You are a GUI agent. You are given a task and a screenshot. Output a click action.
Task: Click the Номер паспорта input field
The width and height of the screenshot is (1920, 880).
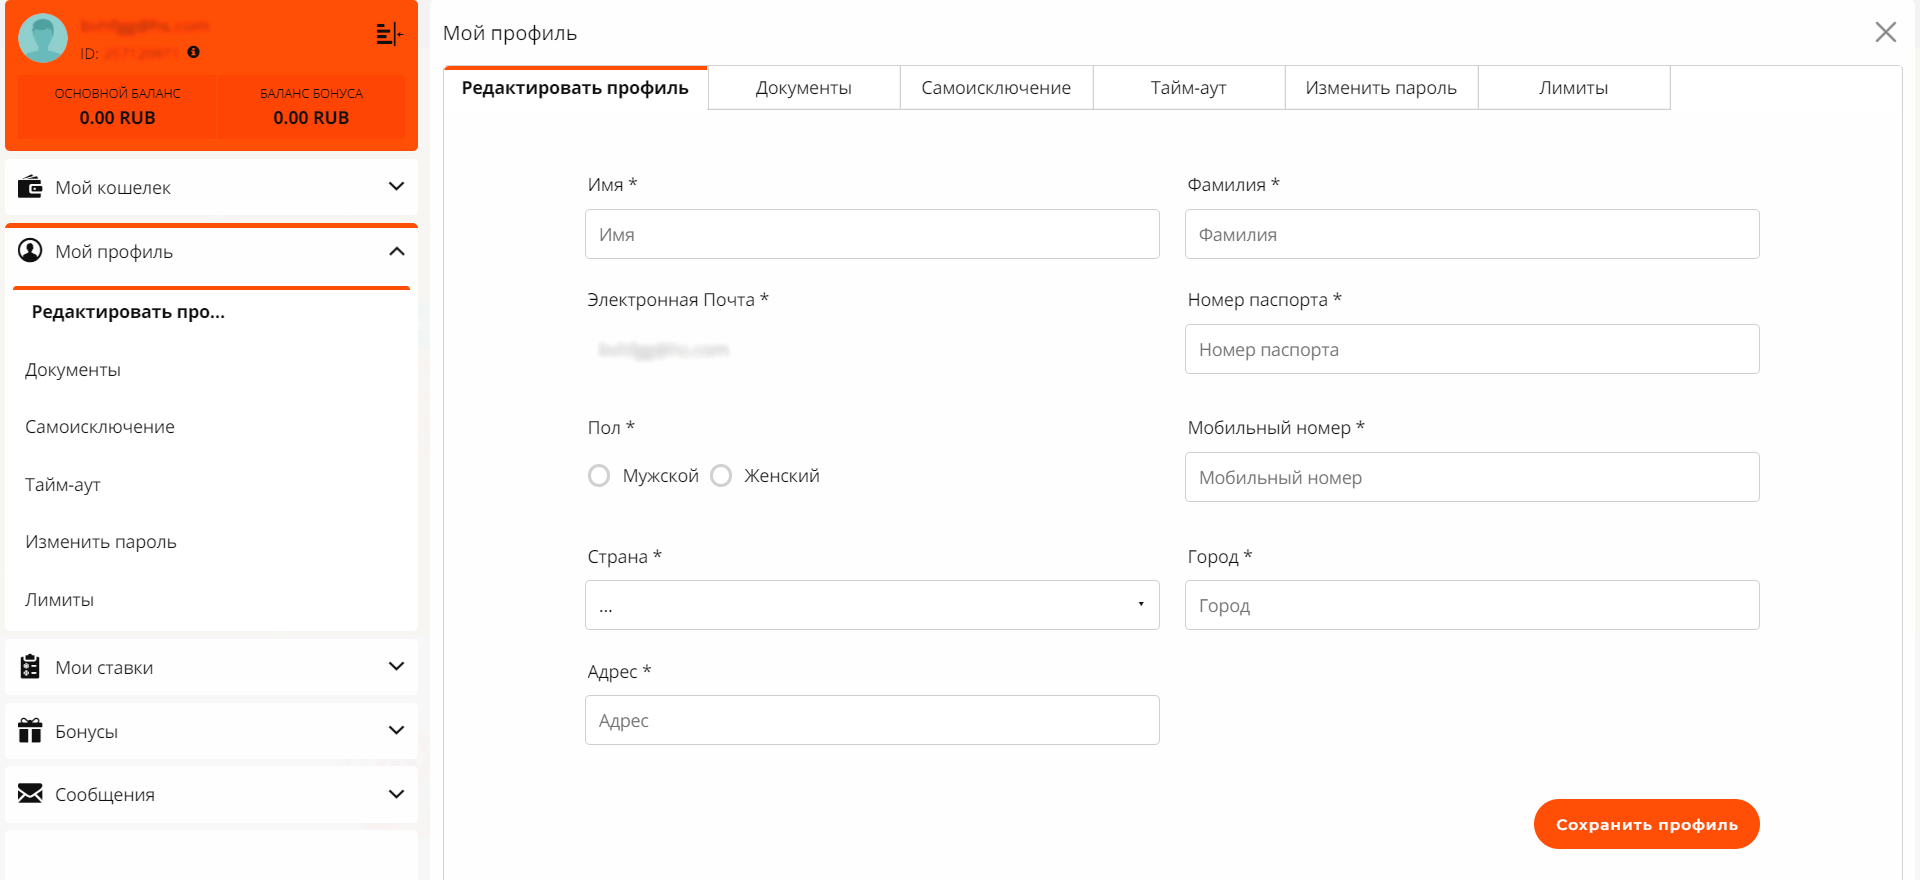pyautogui.click(x=1472, y=349)
